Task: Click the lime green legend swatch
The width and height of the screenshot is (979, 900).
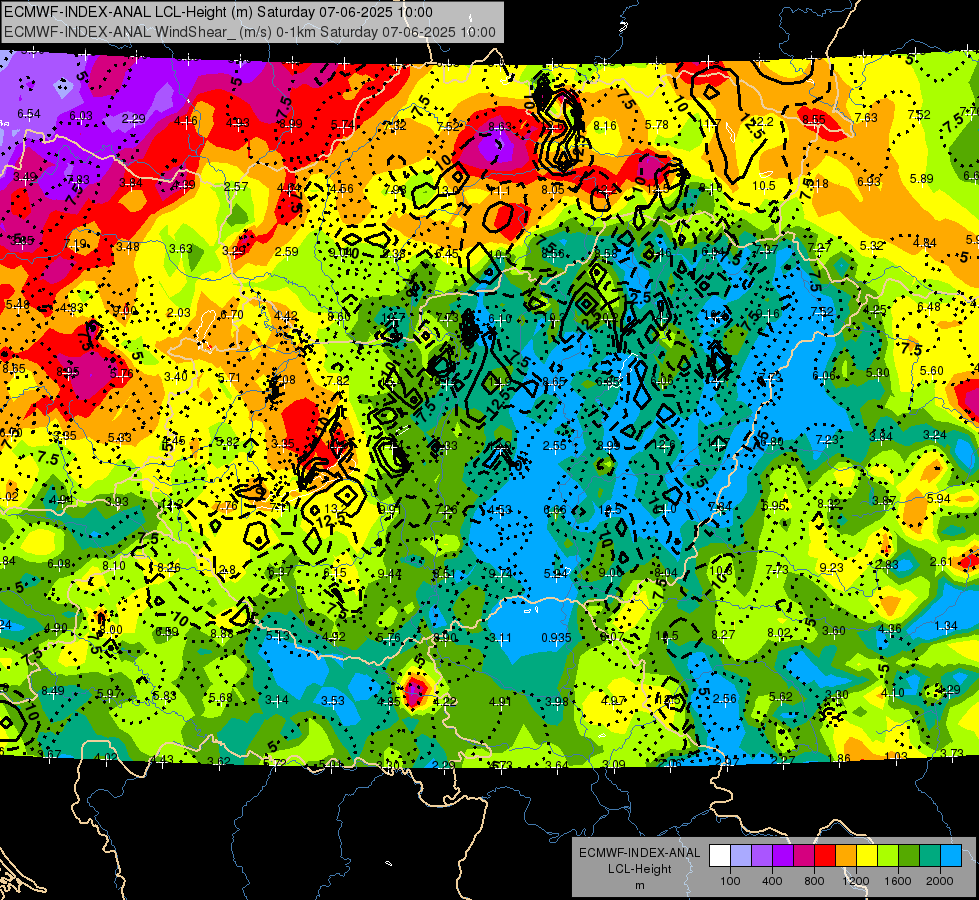Action: 888,856
